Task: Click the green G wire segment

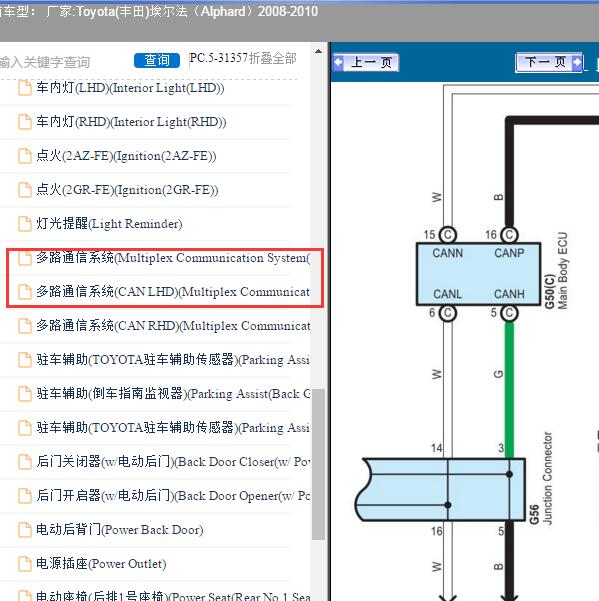Action: pyautogui.click(x=509, y=389)
